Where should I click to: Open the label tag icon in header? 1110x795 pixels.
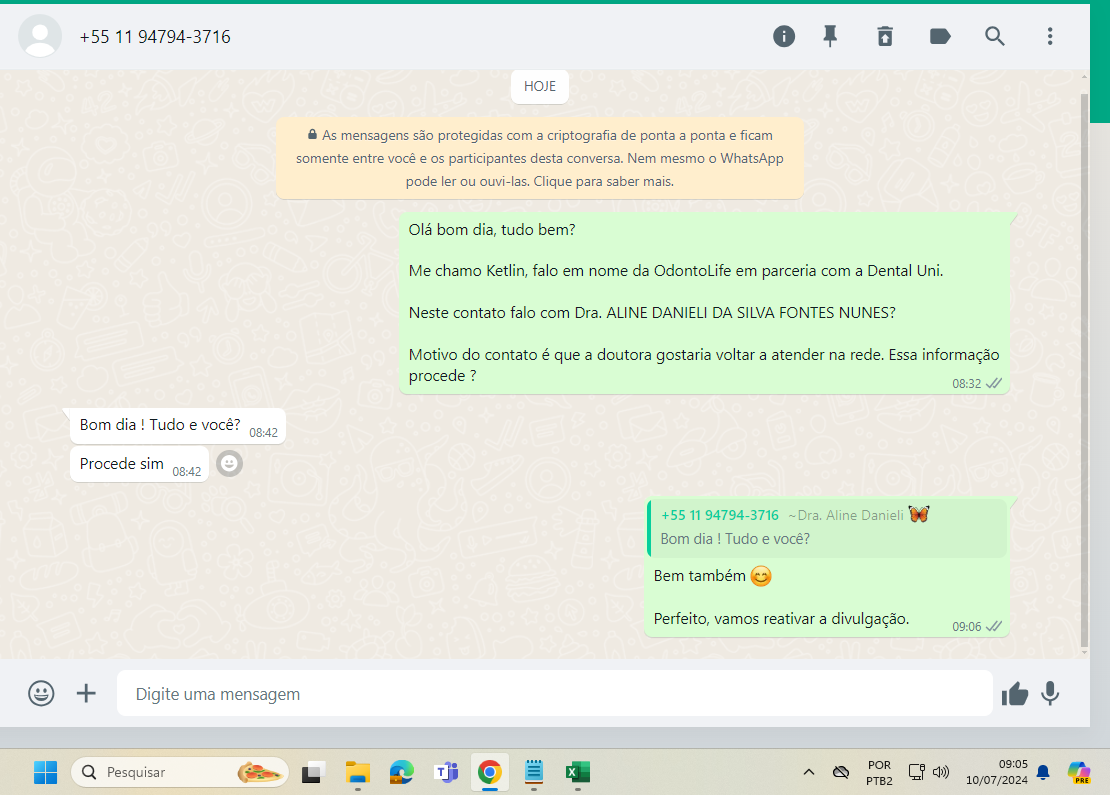click(939, 36)
